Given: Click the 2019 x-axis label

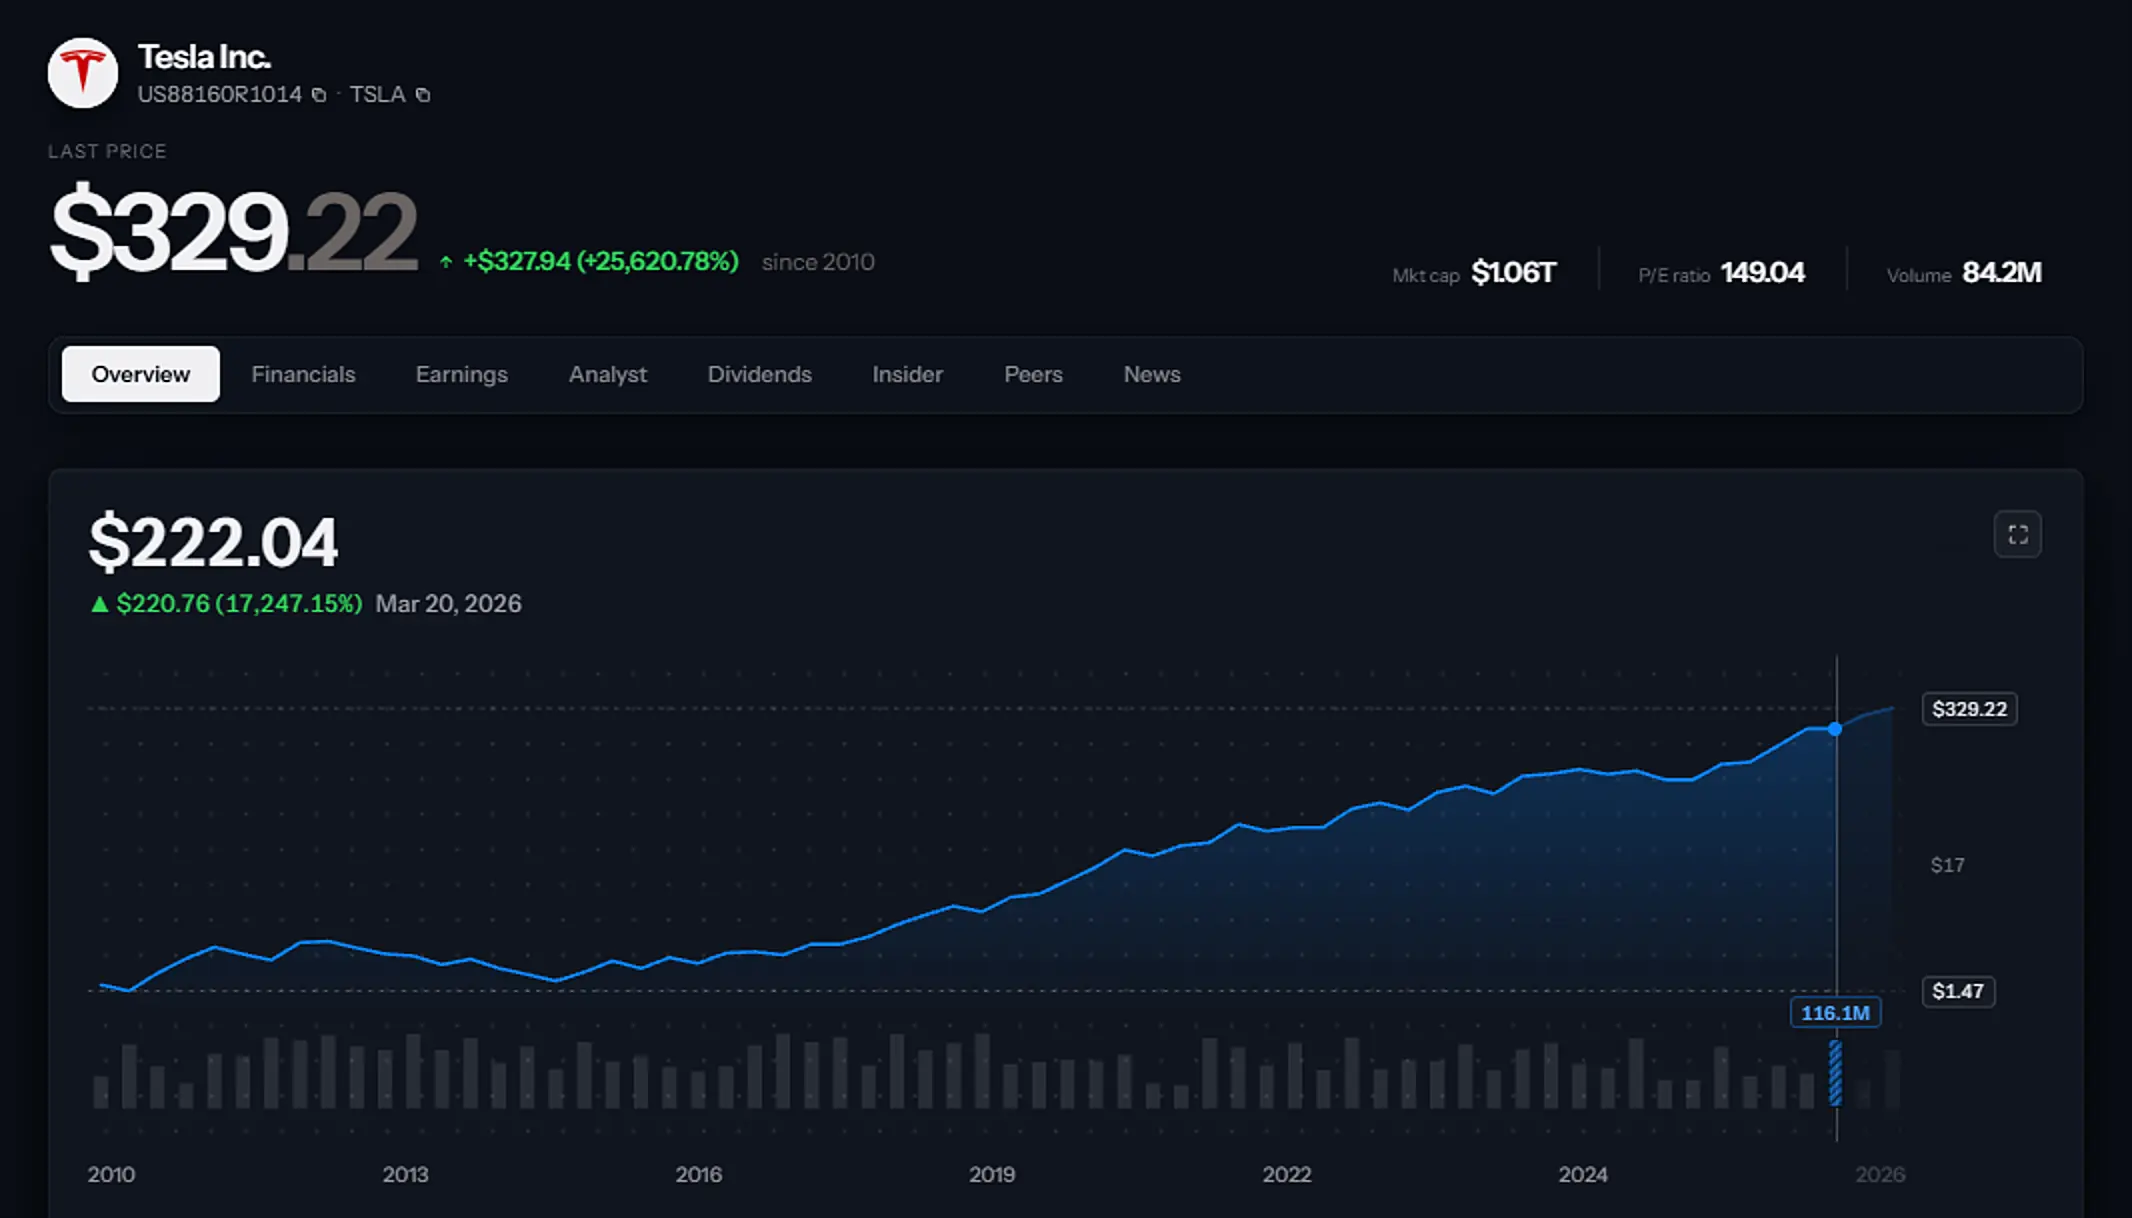Looking at the screenshot, I should (992, 1174).
